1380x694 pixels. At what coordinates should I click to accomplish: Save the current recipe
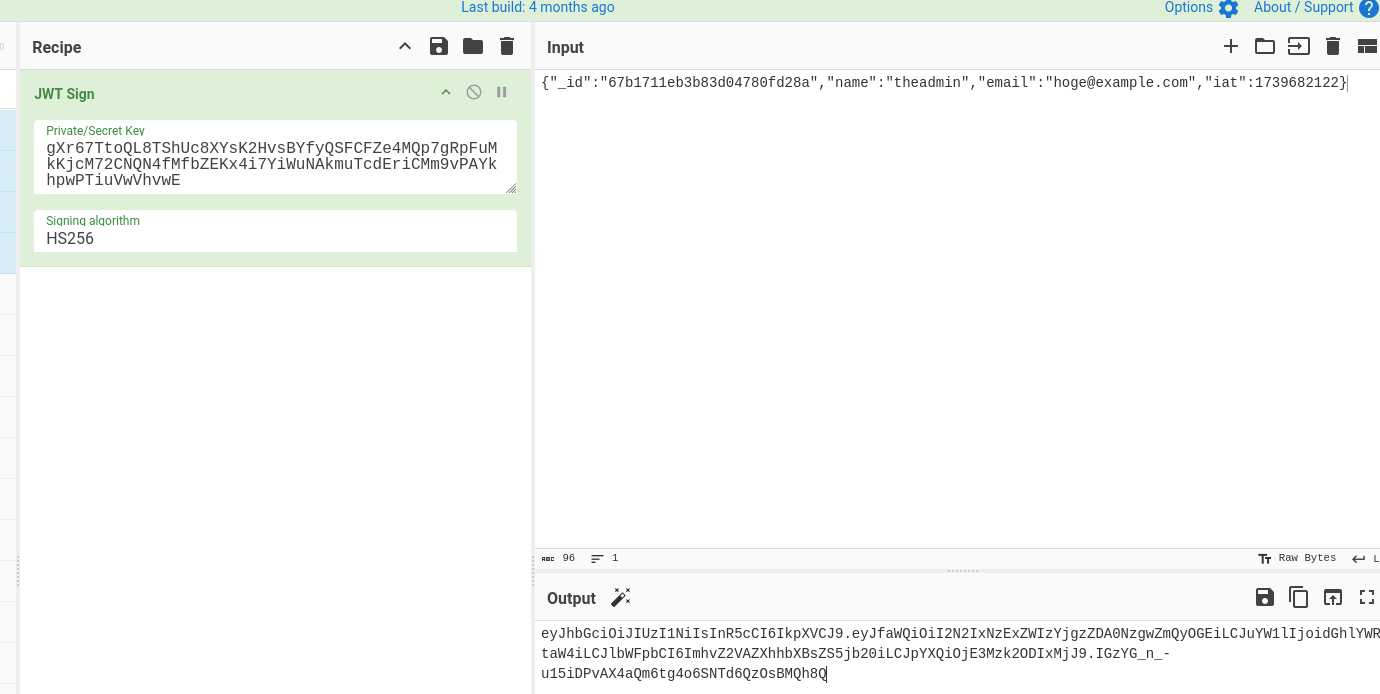click(438, 47)
